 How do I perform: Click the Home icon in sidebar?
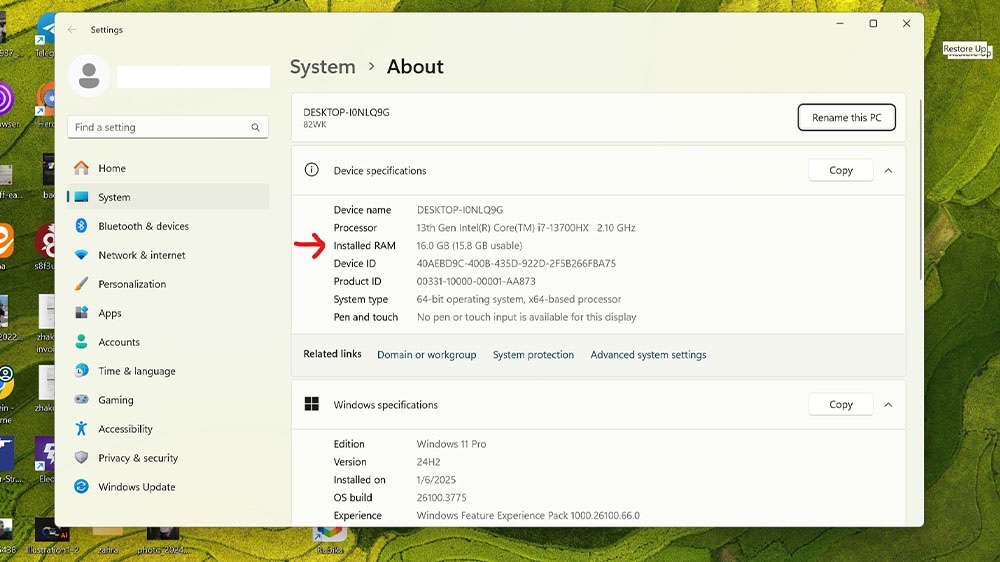point(81,168)
